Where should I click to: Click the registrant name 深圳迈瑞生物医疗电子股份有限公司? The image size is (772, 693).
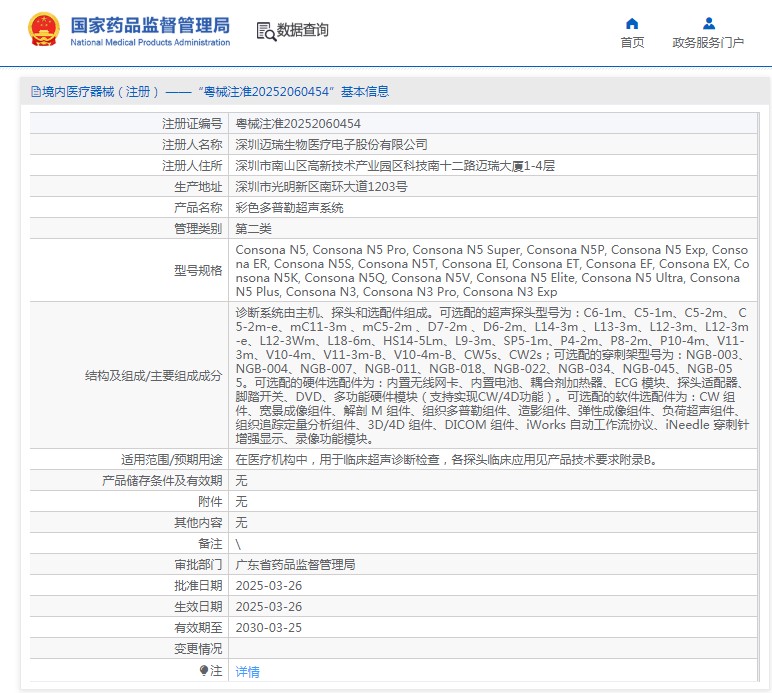click(x=331, y=145)
